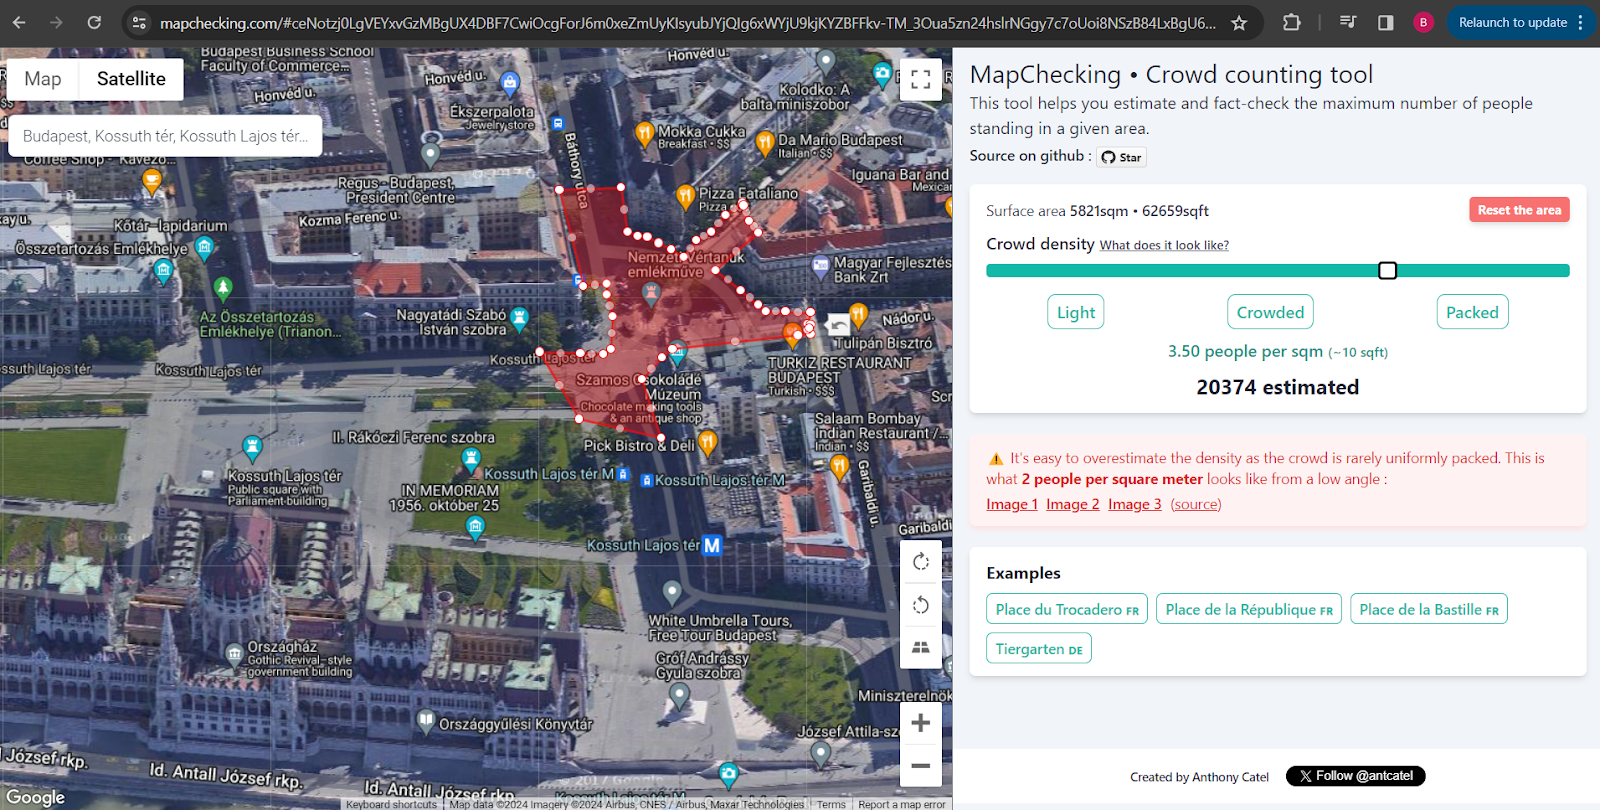The image size is (1600, 810).
Task: Reset the area selection
Action: point(1519,210)
